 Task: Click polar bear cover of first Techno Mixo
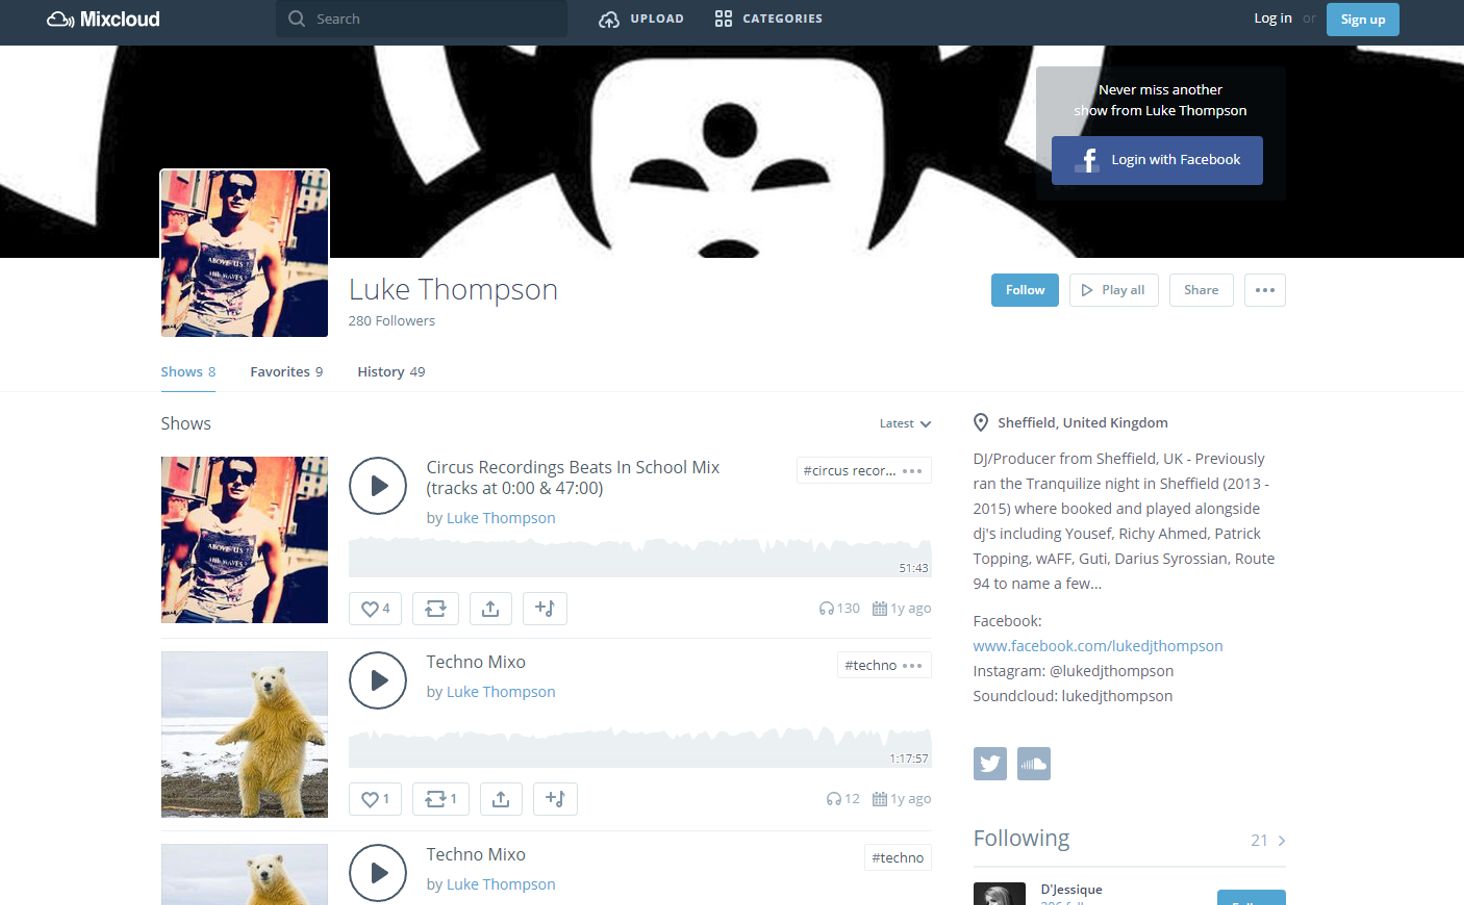[244, 735]
